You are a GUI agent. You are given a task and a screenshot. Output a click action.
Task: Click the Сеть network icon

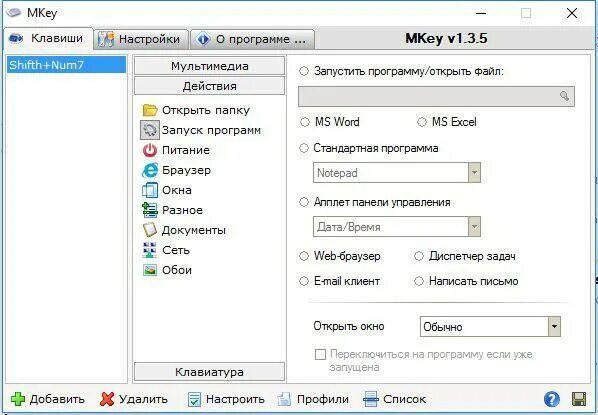click(x=150, y=250)
